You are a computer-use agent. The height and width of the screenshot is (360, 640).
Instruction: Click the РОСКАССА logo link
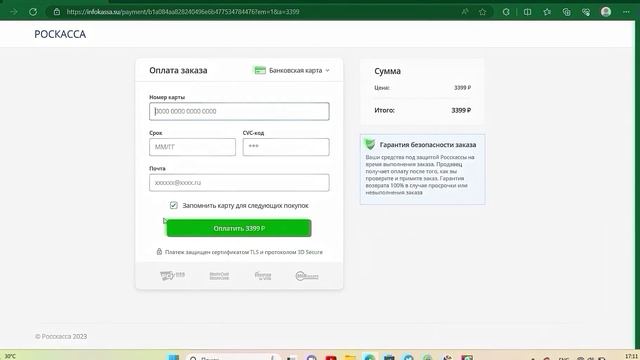pos(60,34)
